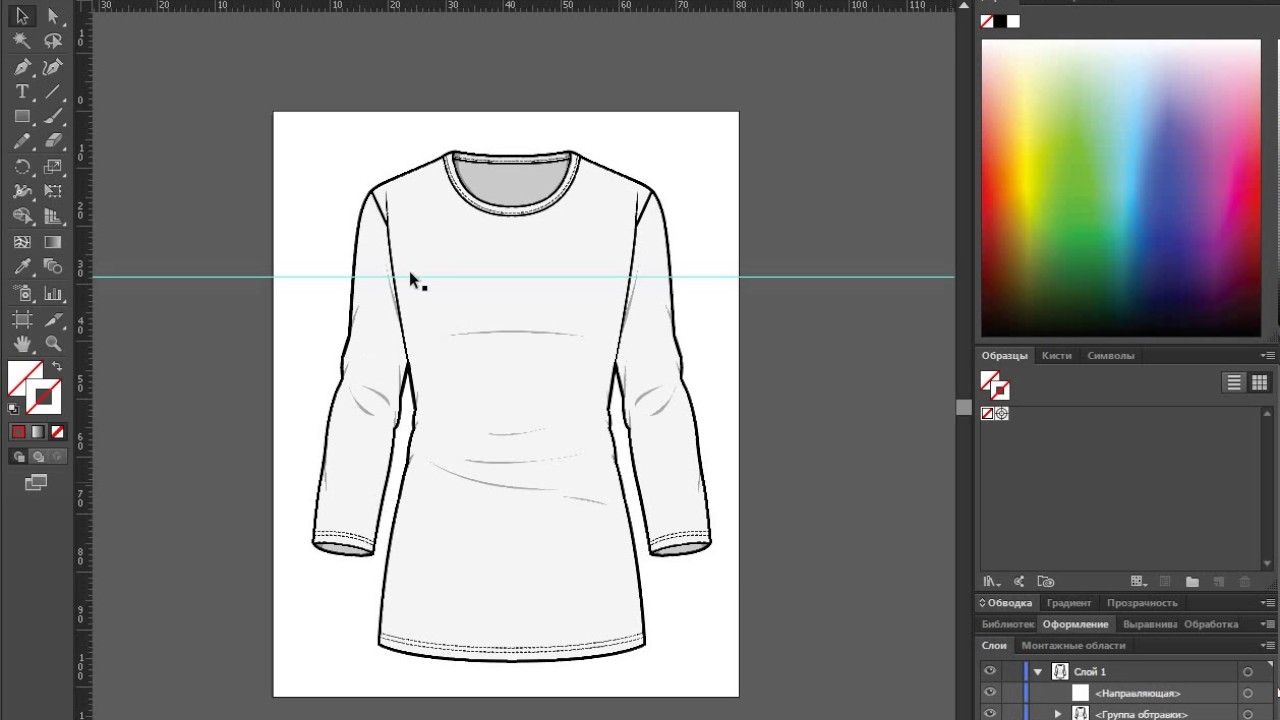1280x720 pixels.
Task: Select the Zoom magnifier tool
Action: (53, 344)
